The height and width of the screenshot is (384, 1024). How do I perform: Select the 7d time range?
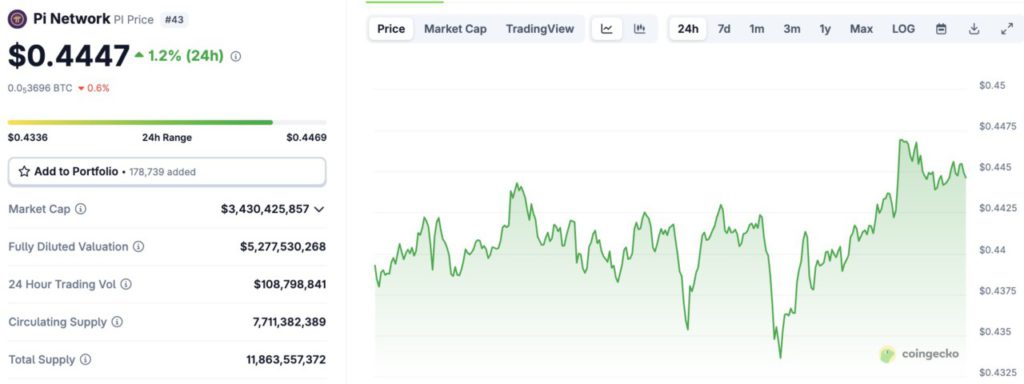coord(724,29)
